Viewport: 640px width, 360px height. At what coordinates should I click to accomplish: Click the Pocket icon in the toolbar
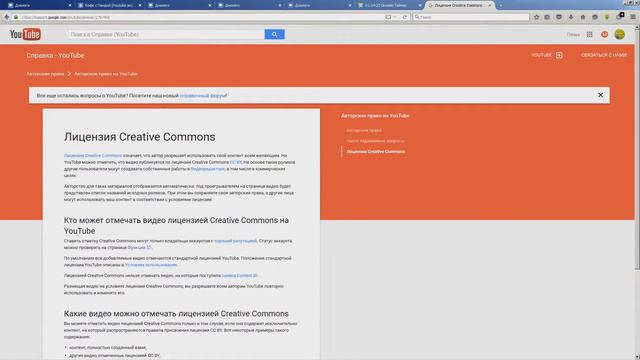click(x=559, y=17)
